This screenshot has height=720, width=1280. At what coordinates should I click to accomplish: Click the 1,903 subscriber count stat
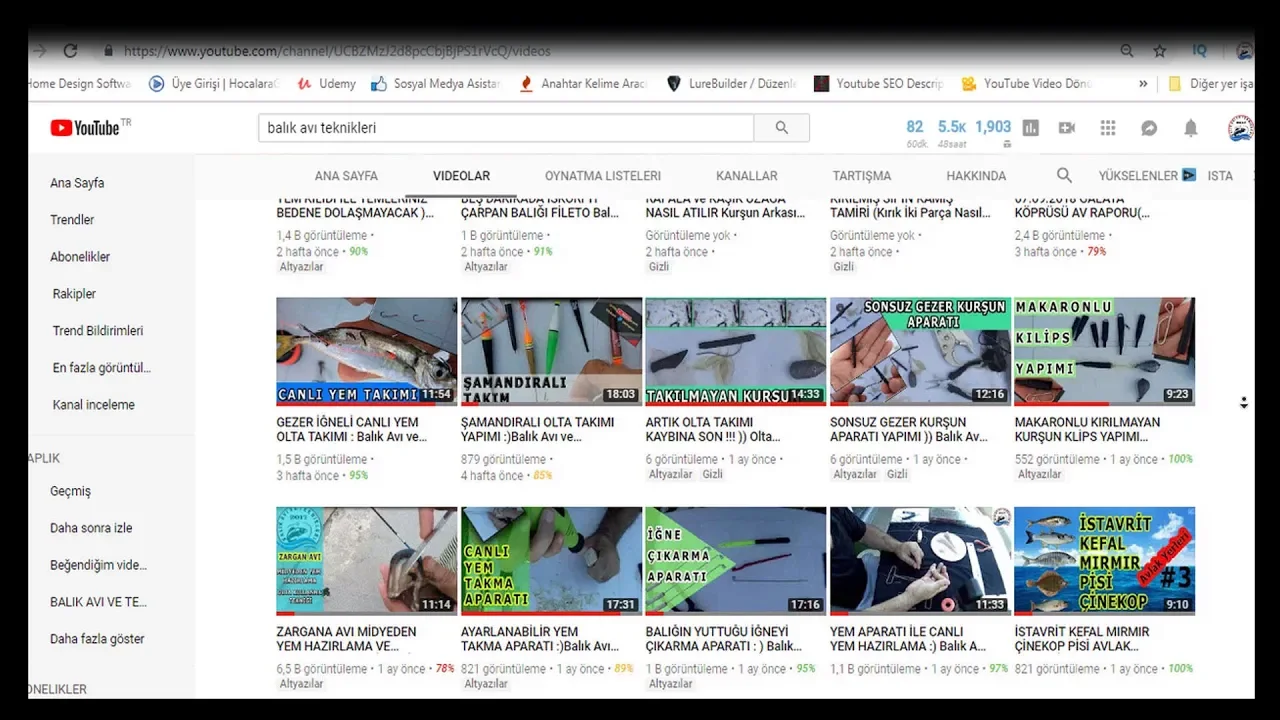pyautogui.click(x=993, y=127)
